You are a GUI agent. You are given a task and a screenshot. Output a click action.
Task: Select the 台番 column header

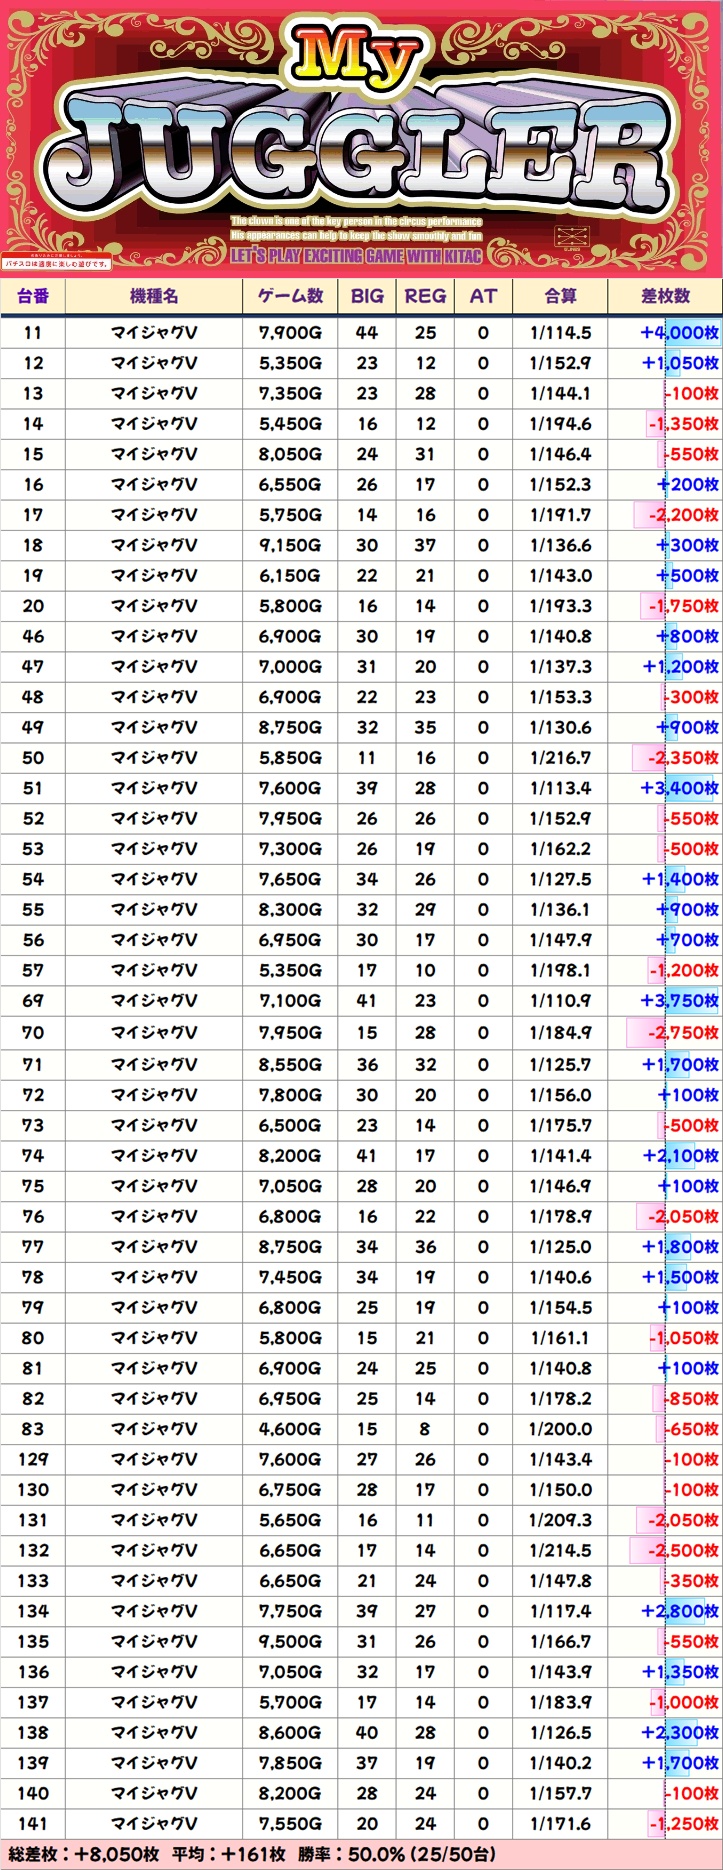pos(33,296)
